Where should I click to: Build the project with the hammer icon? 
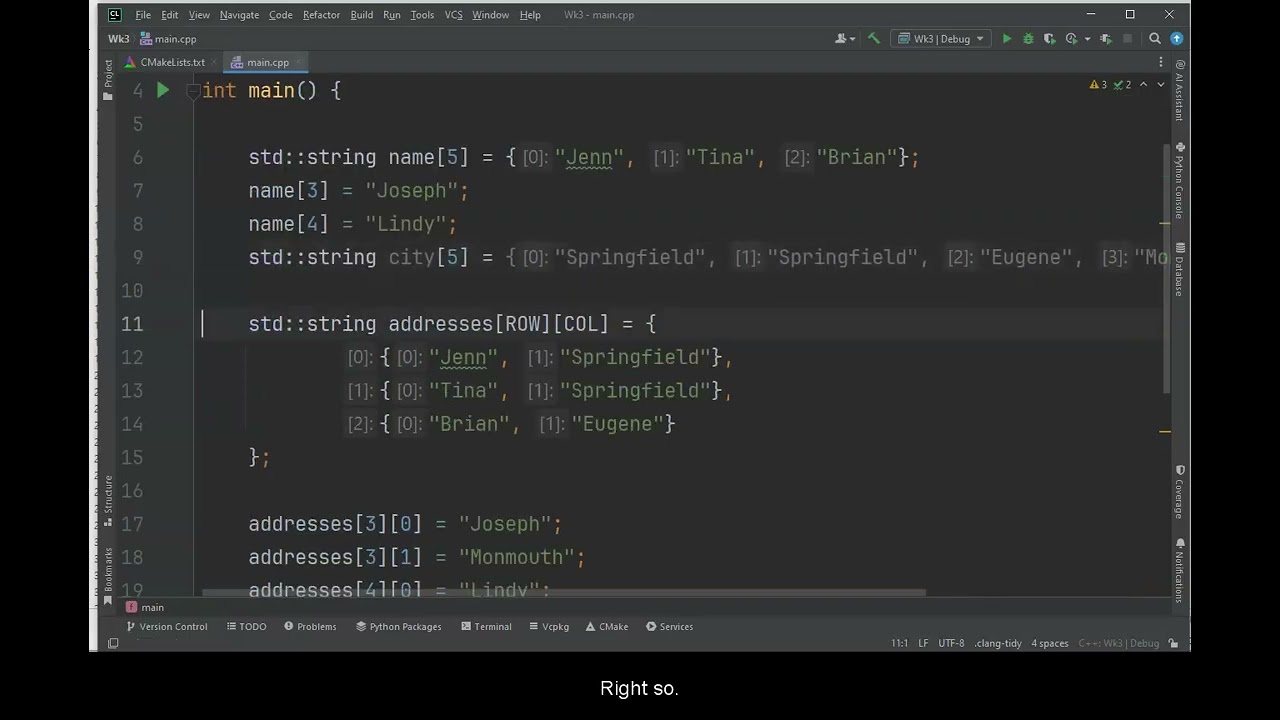click(874, 39)
